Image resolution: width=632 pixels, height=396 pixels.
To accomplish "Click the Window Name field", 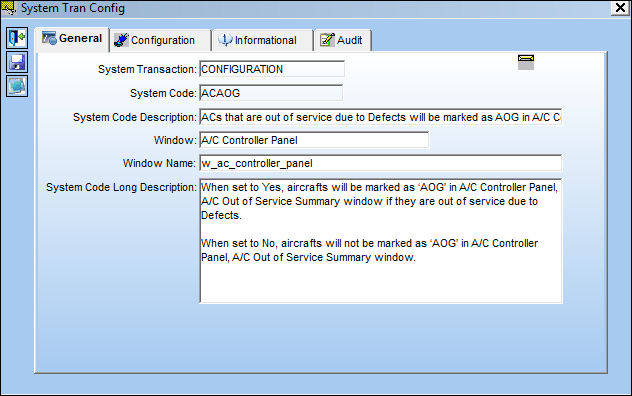I will click(380, 163).
